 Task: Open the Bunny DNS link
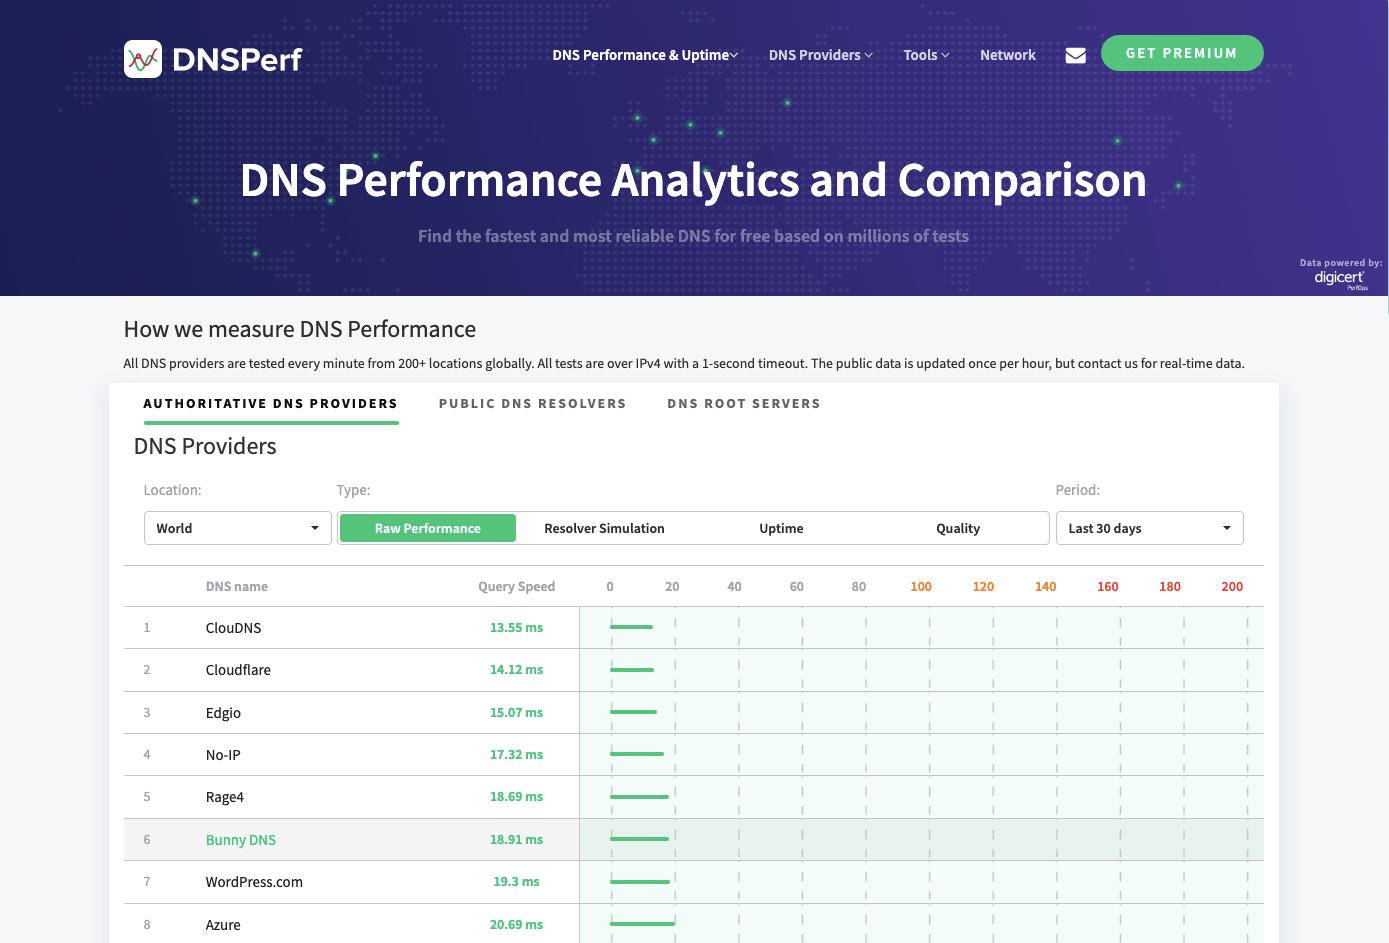coord(241,840)
